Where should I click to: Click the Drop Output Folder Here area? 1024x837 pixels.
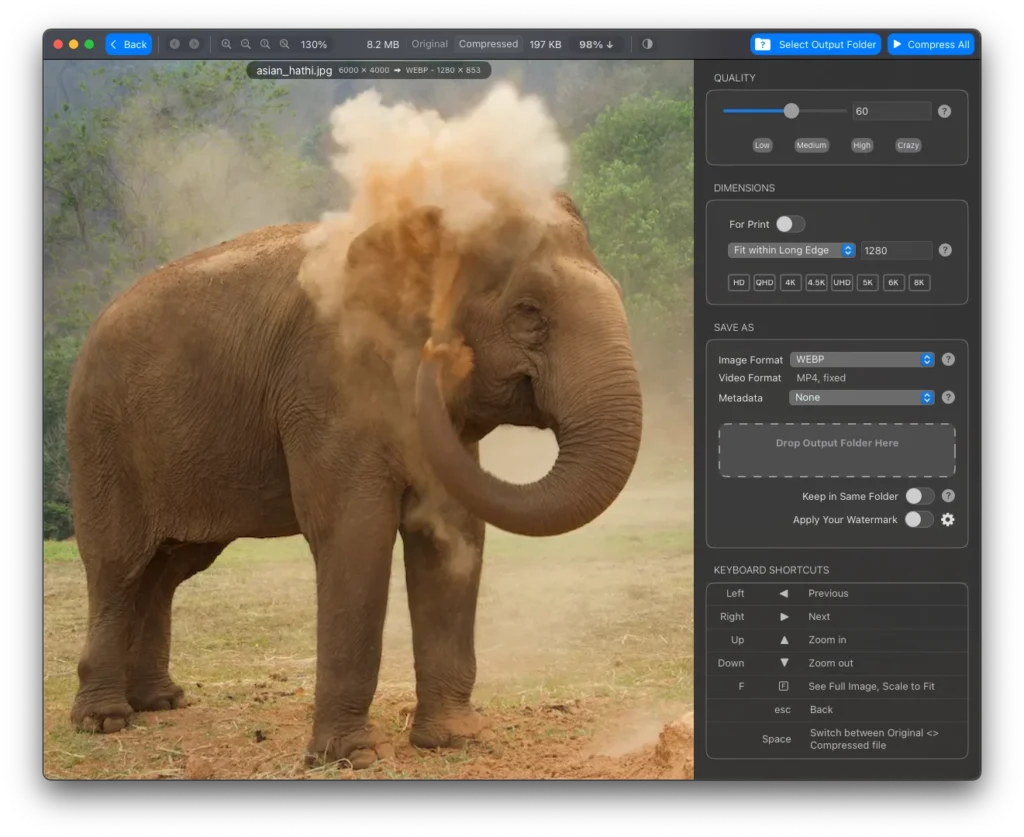pos(837,450)
